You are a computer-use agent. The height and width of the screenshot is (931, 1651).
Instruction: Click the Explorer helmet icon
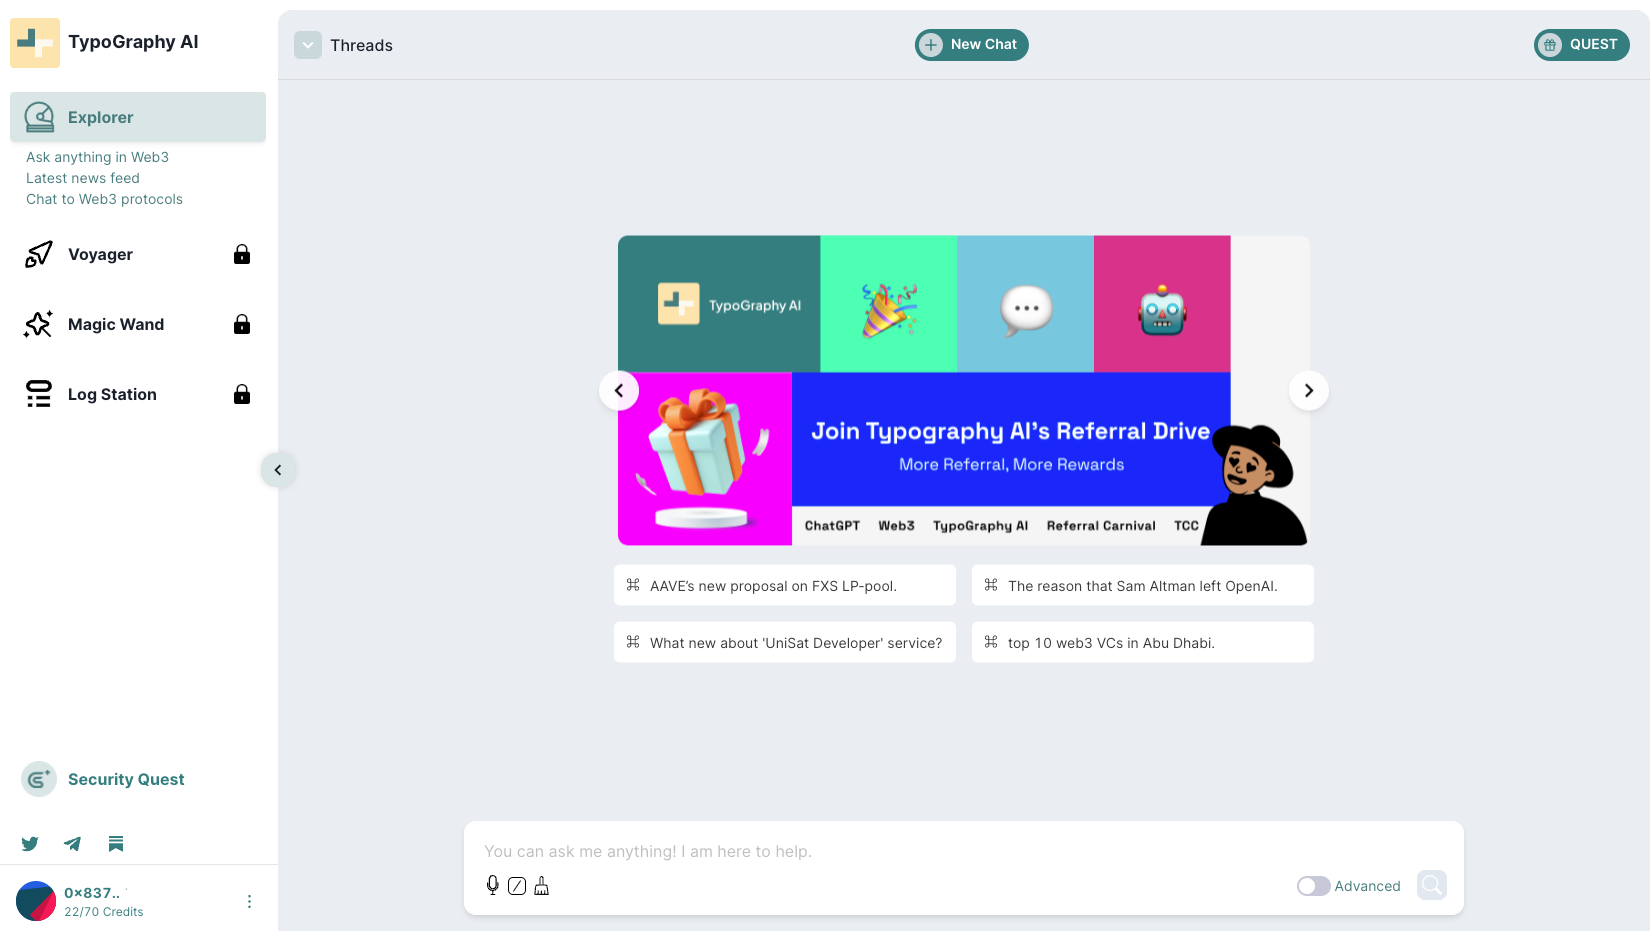pyautogui.click(x=39, y=117)
